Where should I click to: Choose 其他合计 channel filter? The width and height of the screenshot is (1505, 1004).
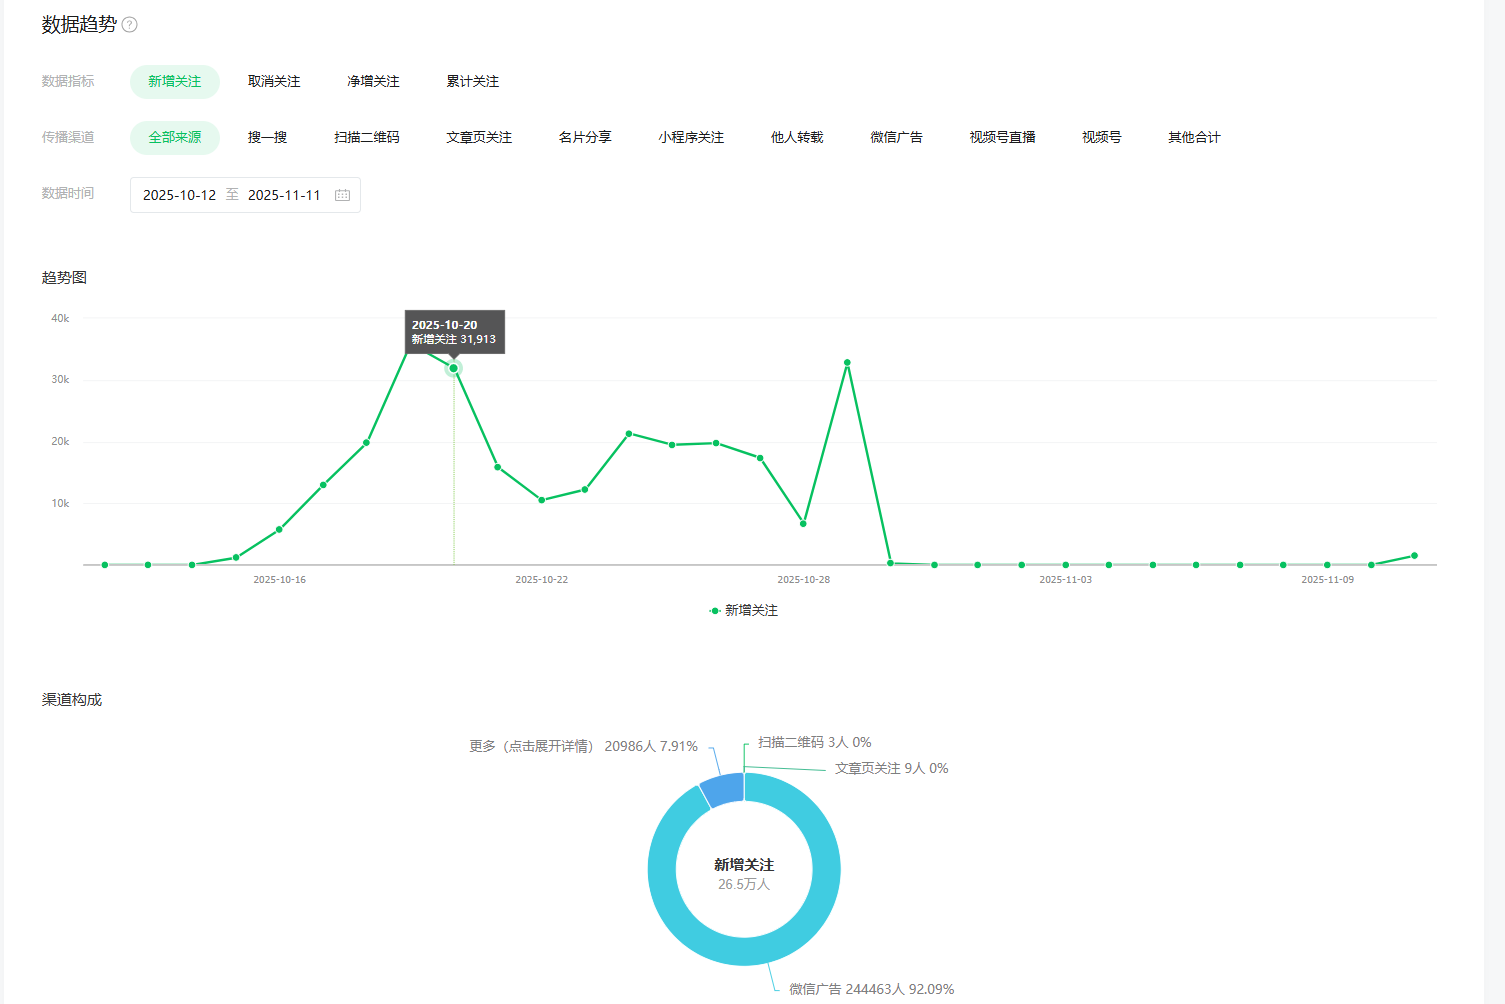coord(1194,138)
